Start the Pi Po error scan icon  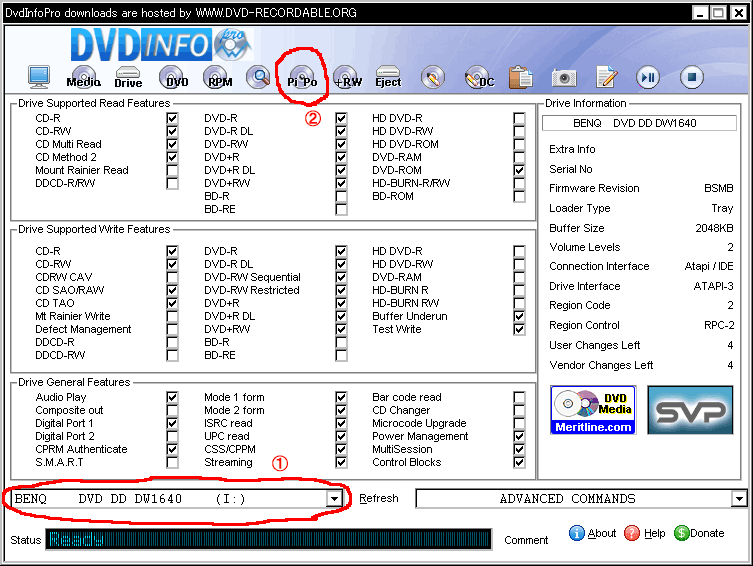point(302,77)
